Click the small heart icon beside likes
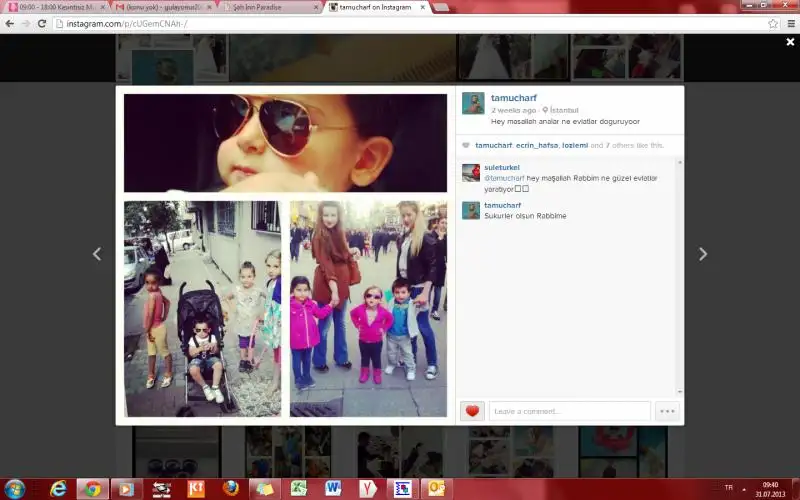Image resolution: width=800 pixels, height=500 pixels. tap(465, 145)
